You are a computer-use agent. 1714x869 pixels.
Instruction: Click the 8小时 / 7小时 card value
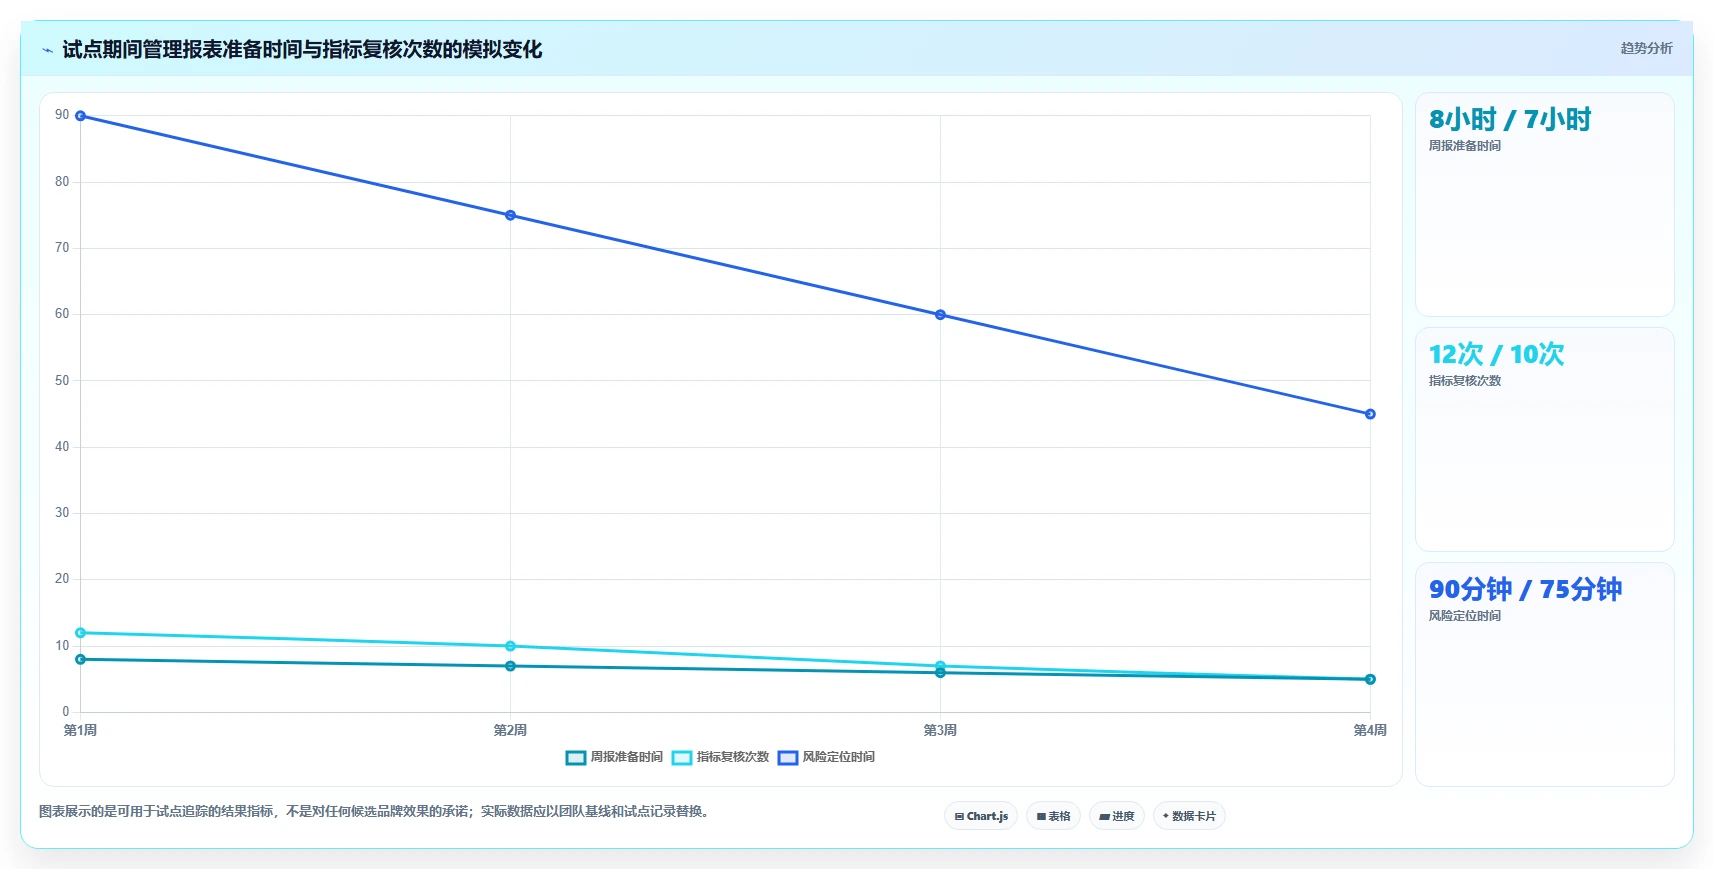(1509, 120)
